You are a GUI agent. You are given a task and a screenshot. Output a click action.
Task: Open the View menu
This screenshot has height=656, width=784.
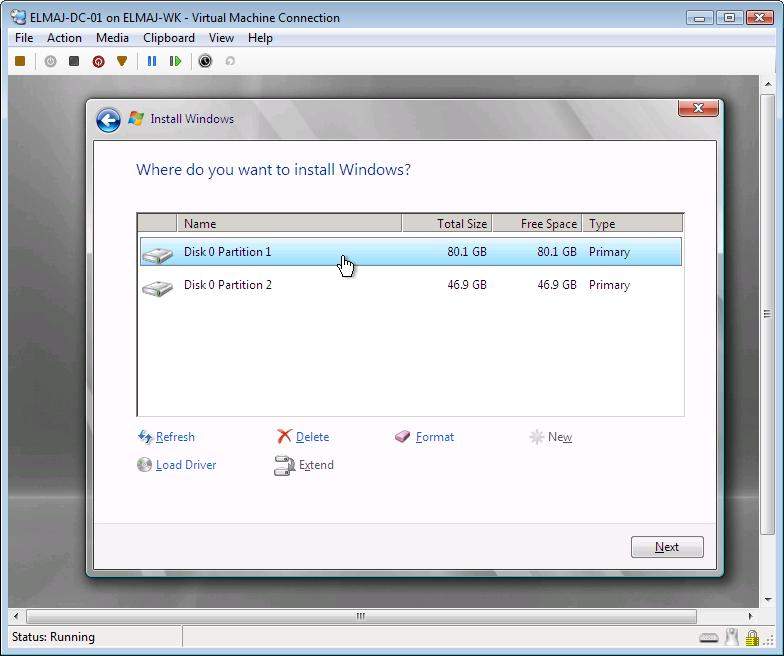[221, 38]
